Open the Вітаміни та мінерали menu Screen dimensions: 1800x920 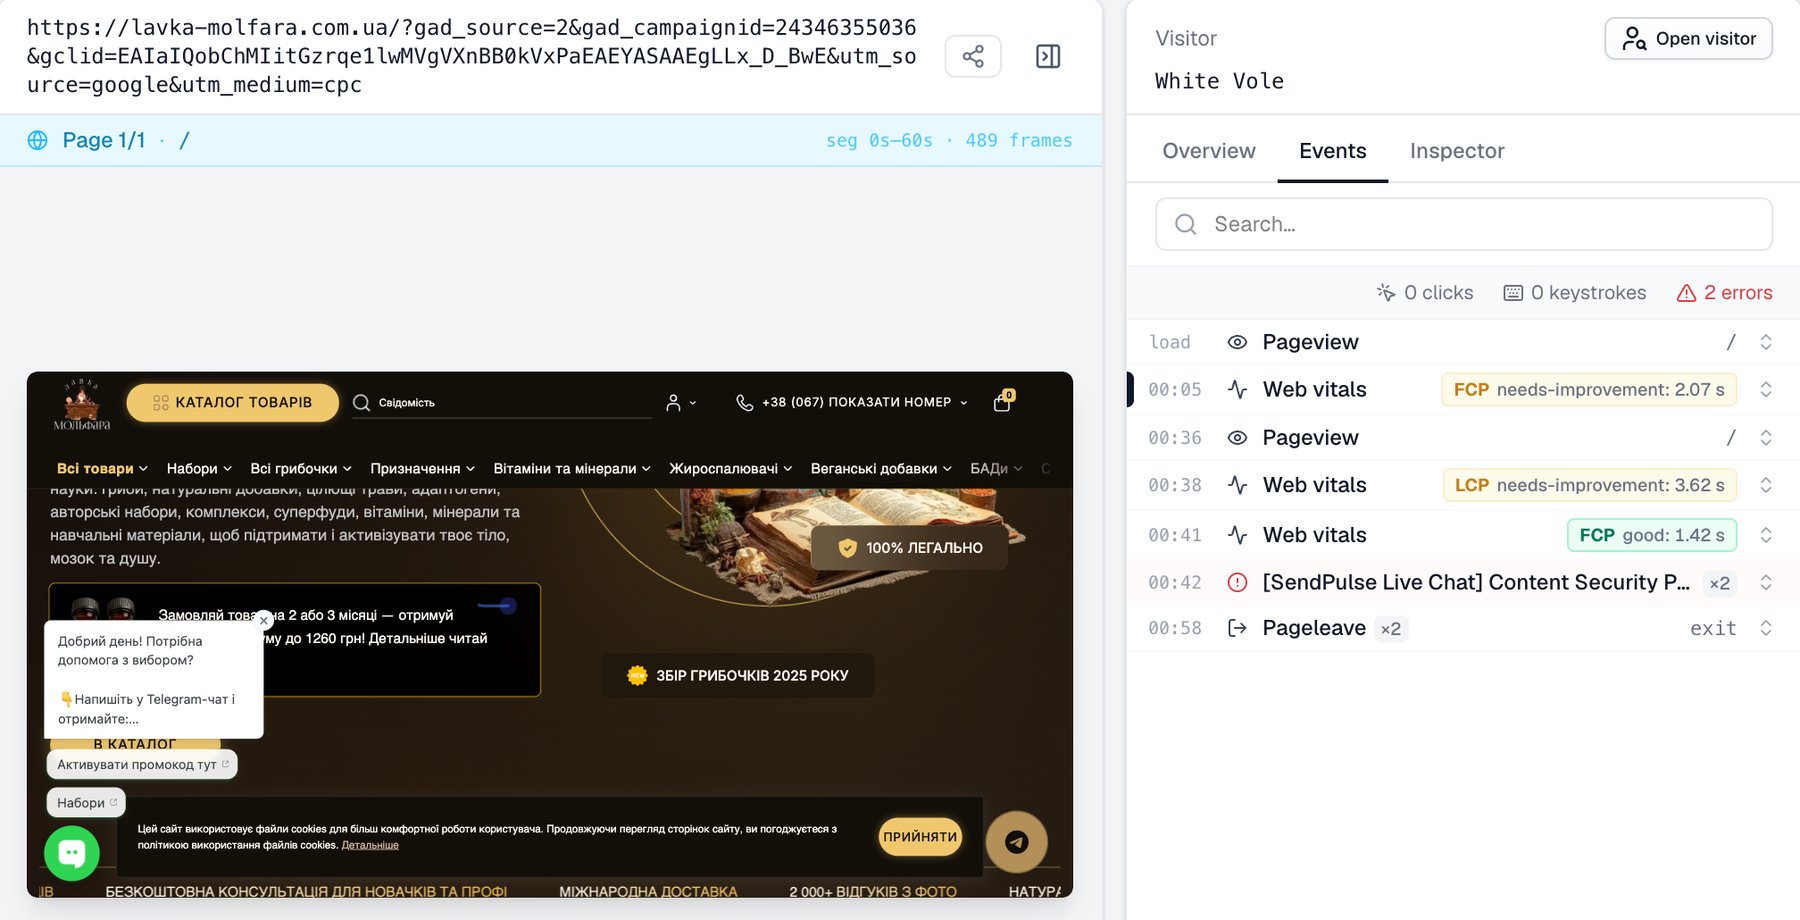[x=572, y=468]
